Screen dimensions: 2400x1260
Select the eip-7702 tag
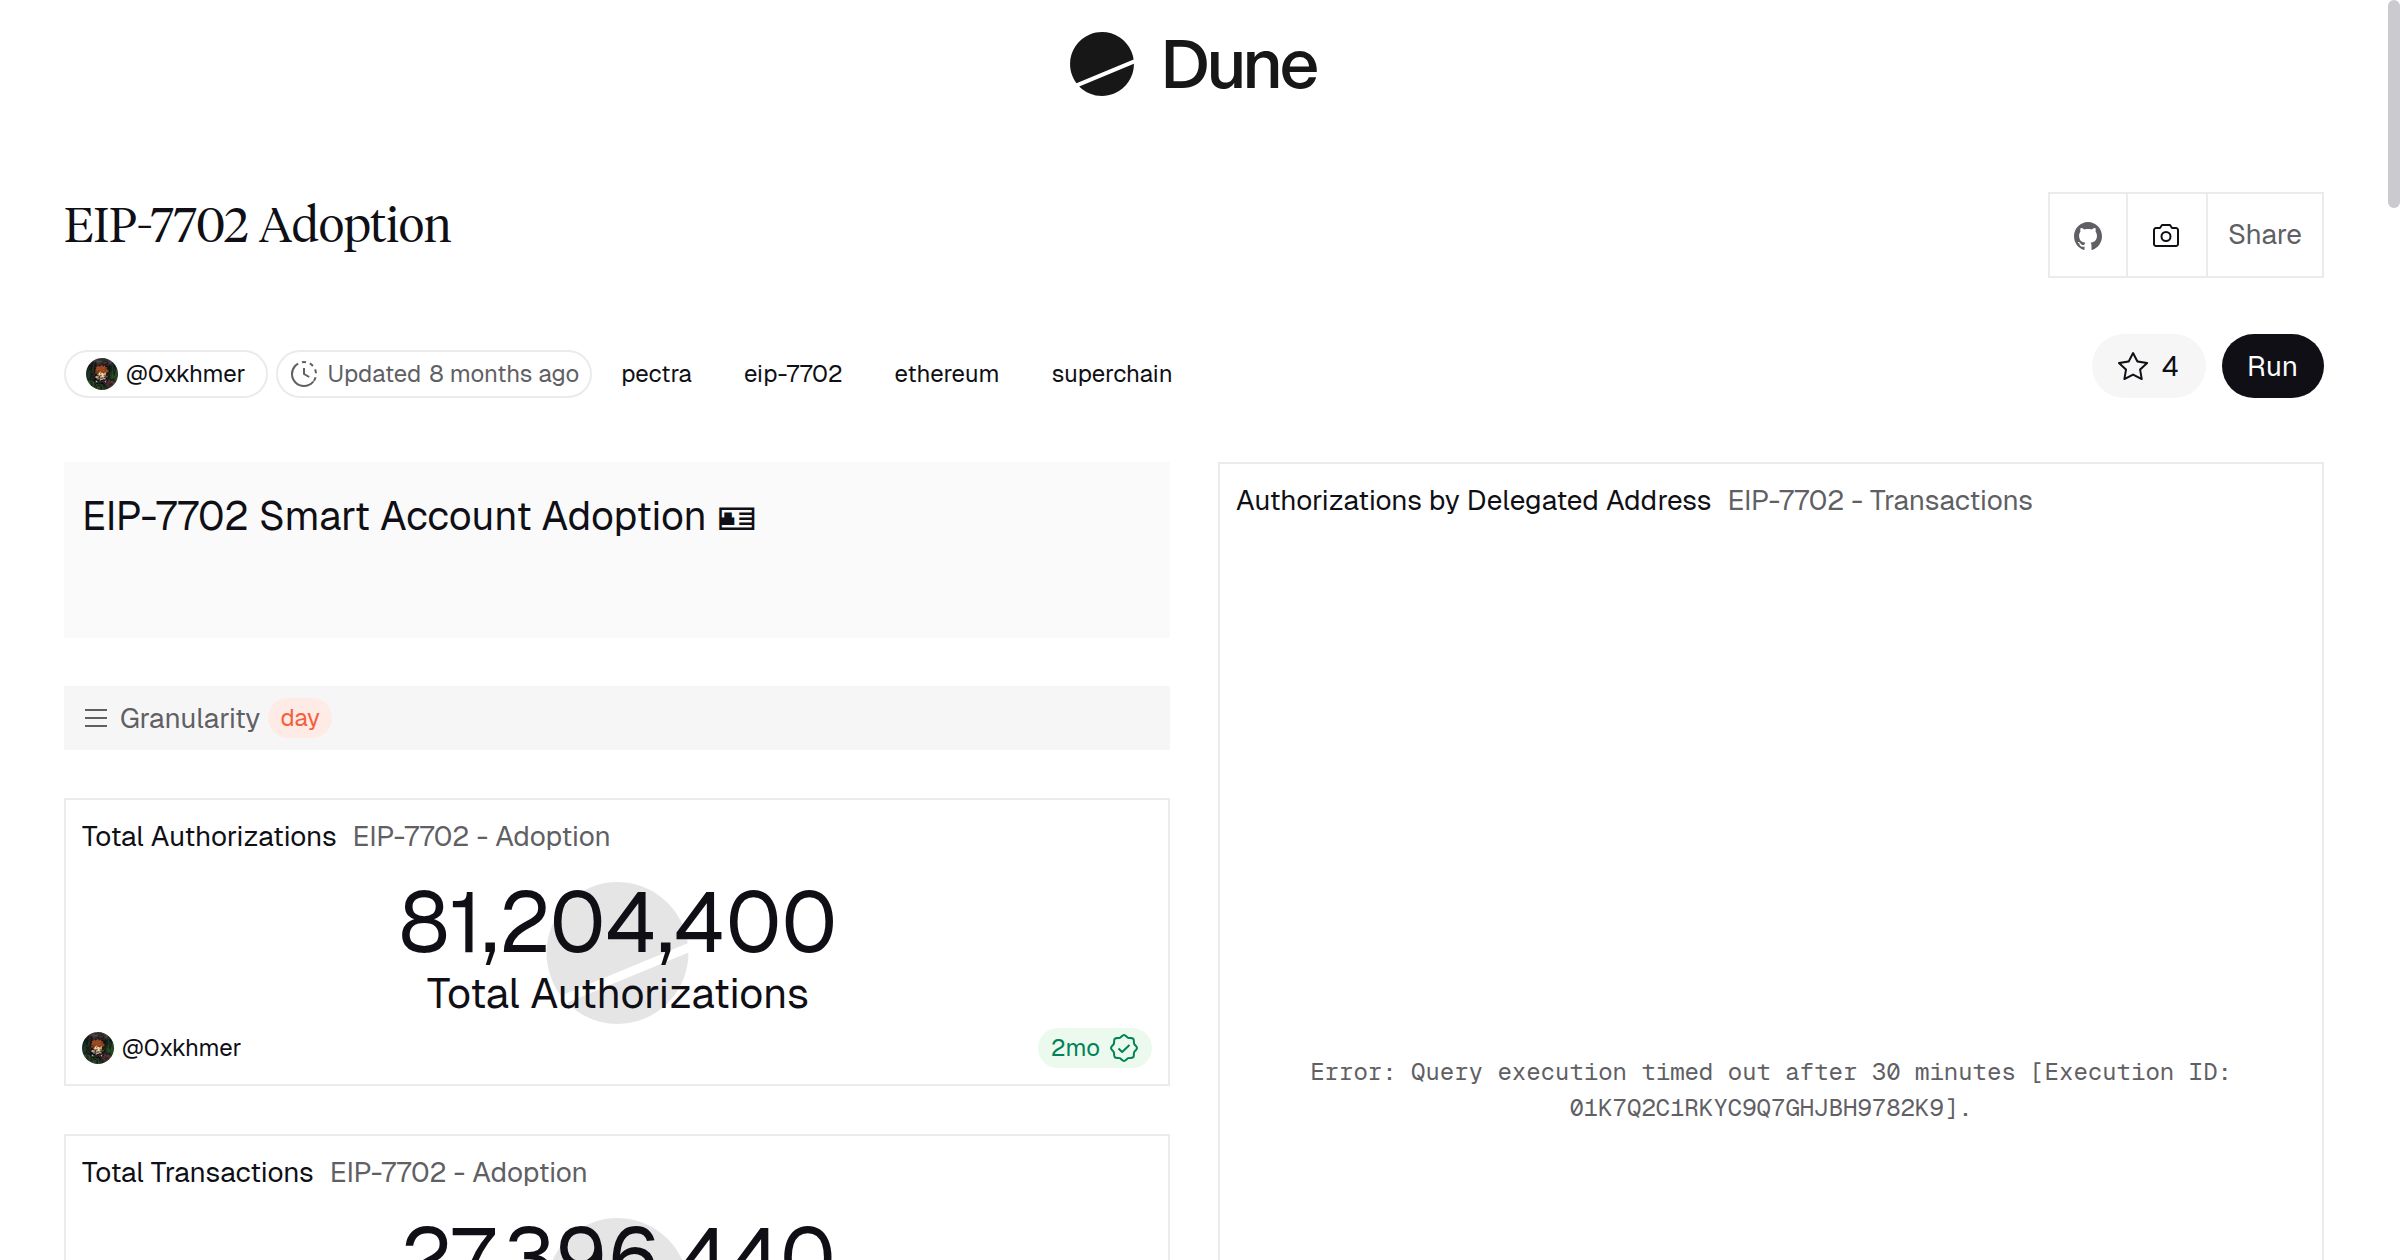pos(792,374)
